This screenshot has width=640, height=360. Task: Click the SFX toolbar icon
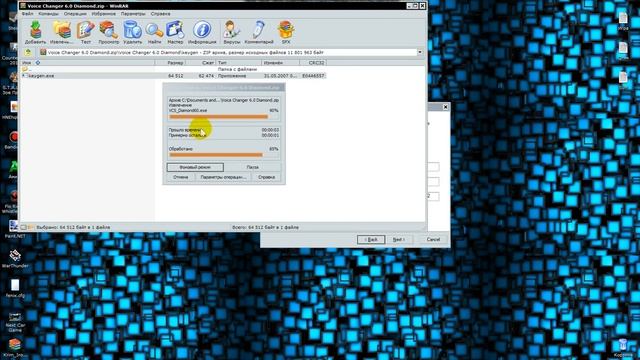tap(286, 32)
